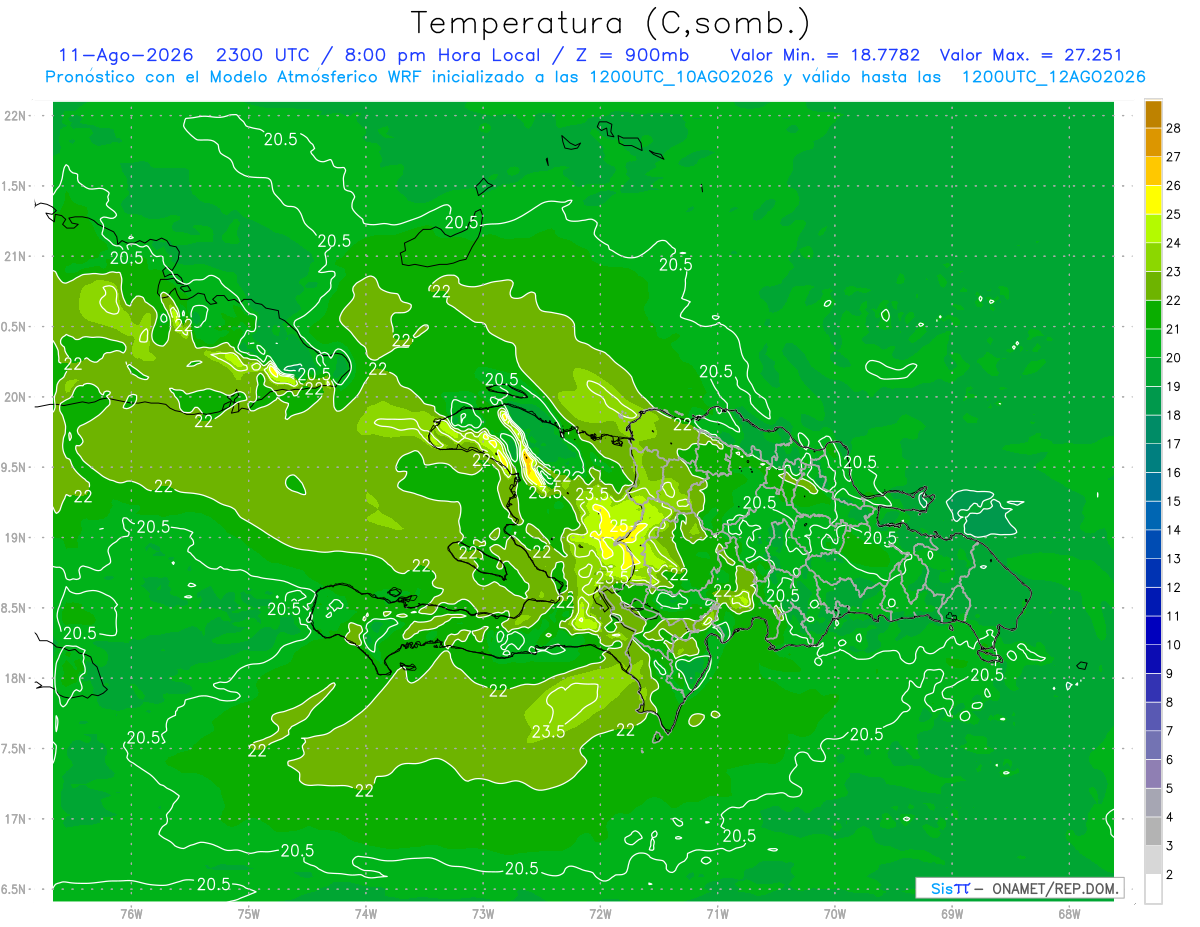The image size is (1200, 927).
Task: Click the "76W" longitude axis label
Action: (x=131, y=913)
